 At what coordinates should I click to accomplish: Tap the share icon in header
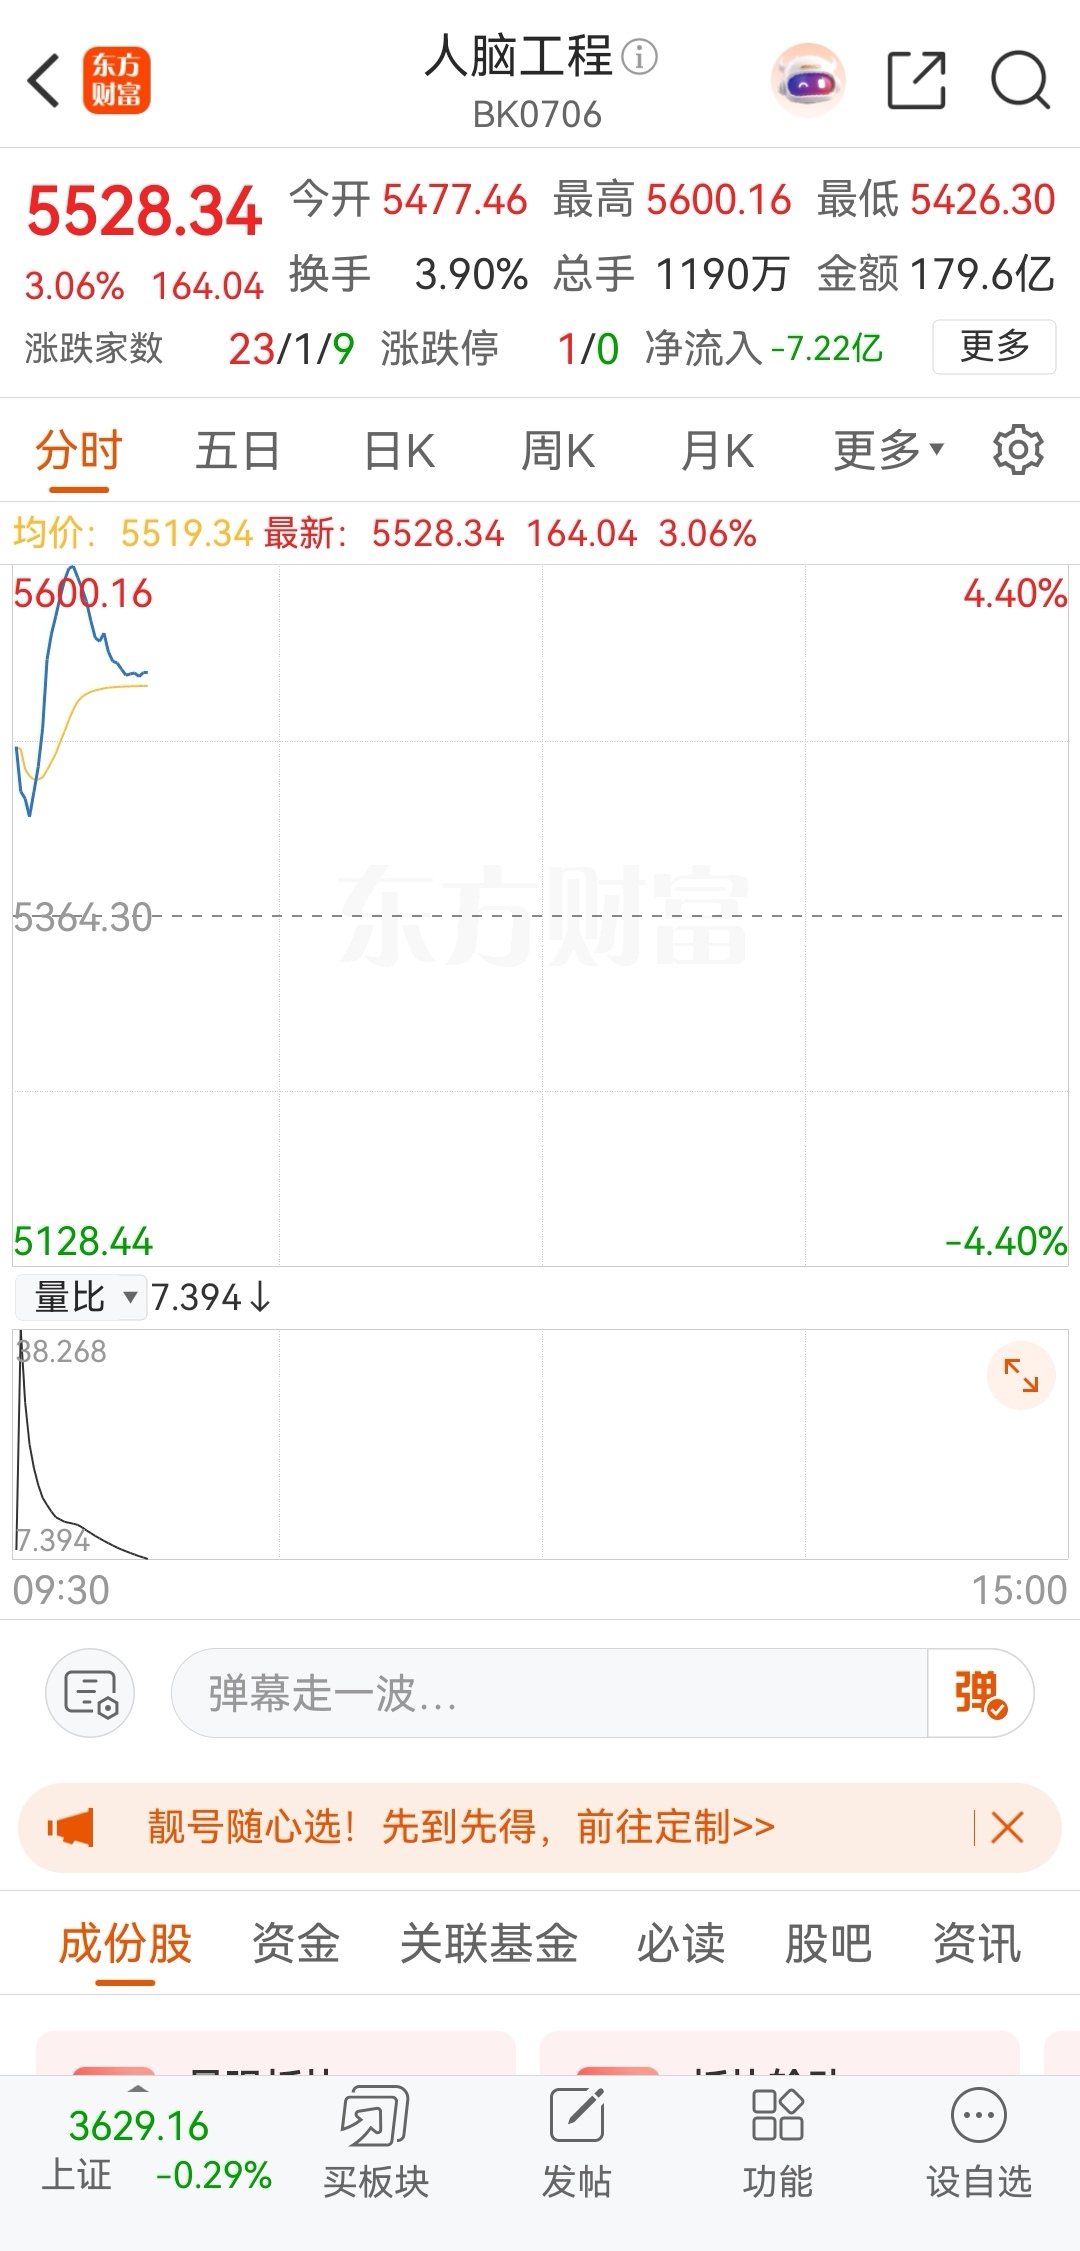917,80
